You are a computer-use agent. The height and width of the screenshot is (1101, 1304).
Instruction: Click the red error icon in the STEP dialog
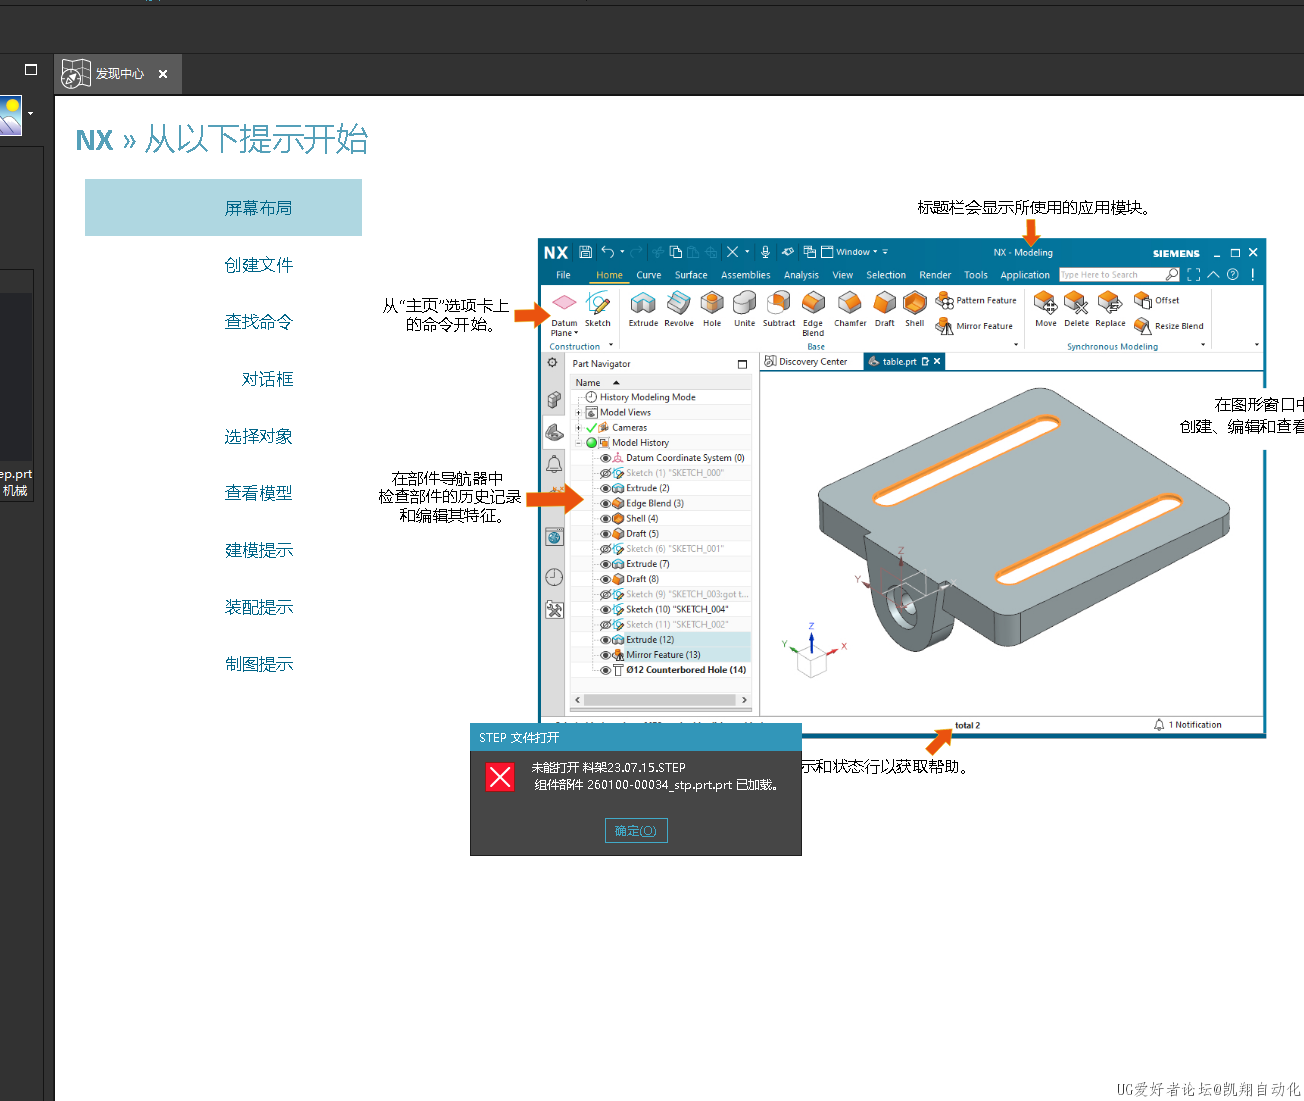click(x=500, y=777)
